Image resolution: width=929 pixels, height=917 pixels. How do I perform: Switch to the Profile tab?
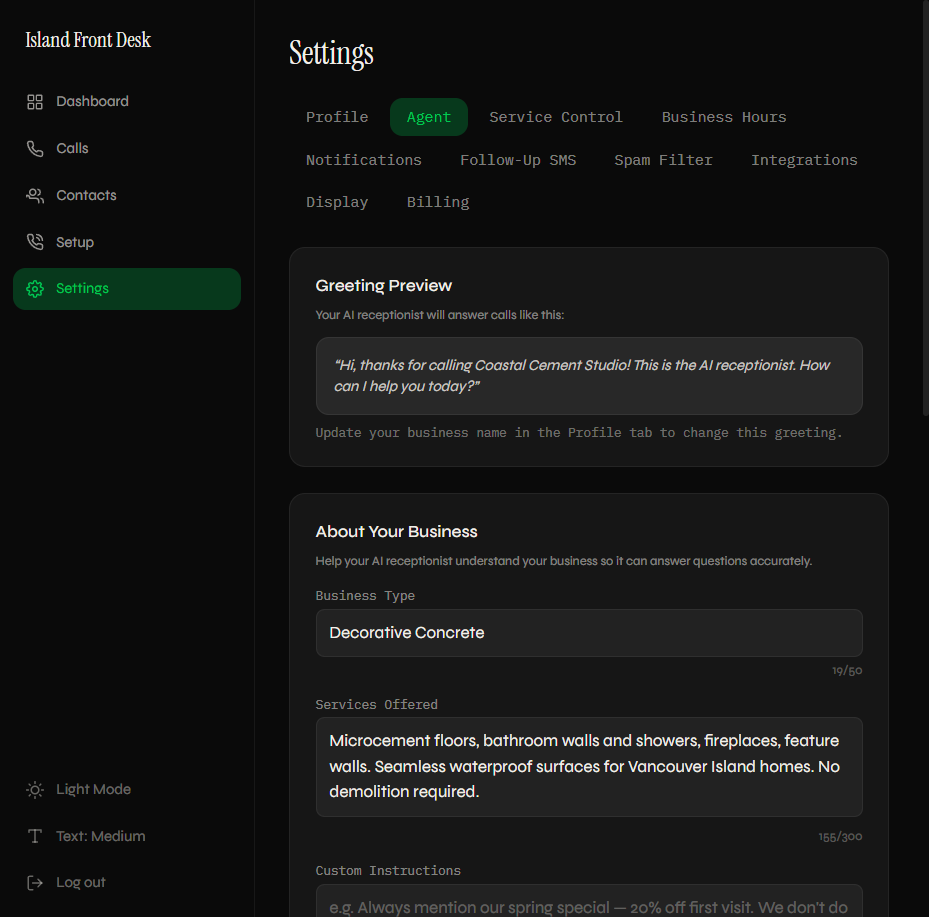tap(337, 117)
